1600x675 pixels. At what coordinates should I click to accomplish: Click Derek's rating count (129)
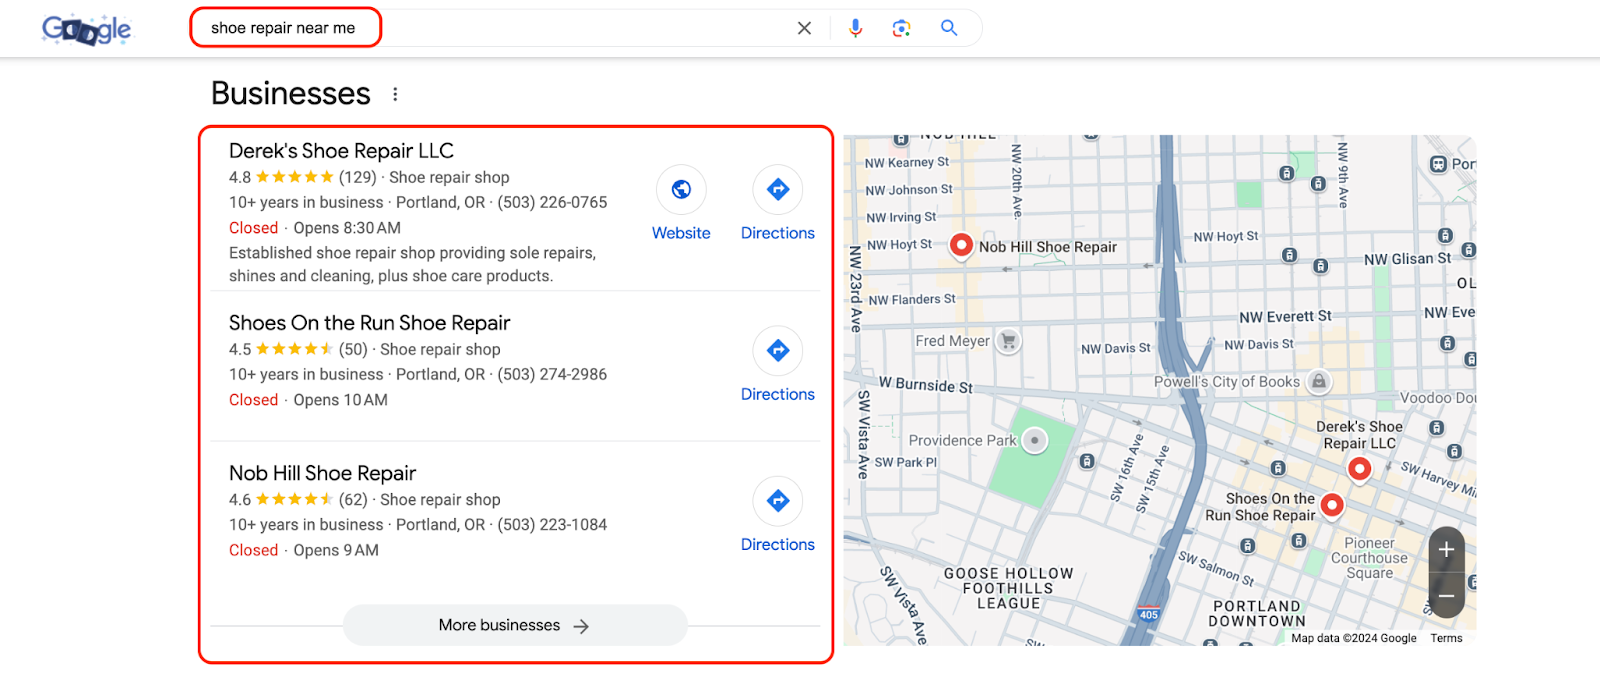(357, 177)
